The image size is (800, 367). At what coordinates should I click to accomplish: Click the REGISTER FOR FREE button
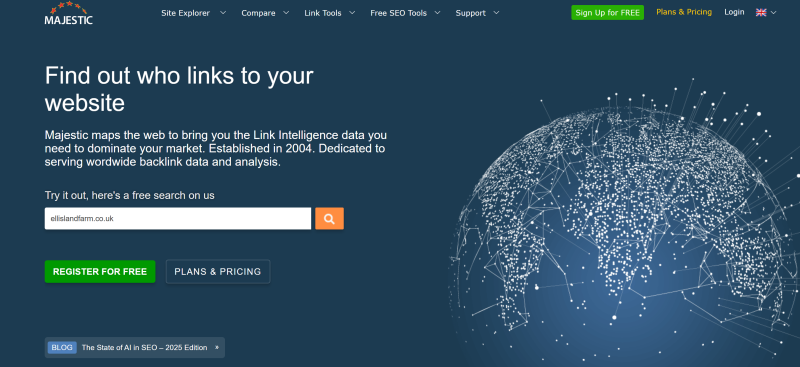pos(100,272)
